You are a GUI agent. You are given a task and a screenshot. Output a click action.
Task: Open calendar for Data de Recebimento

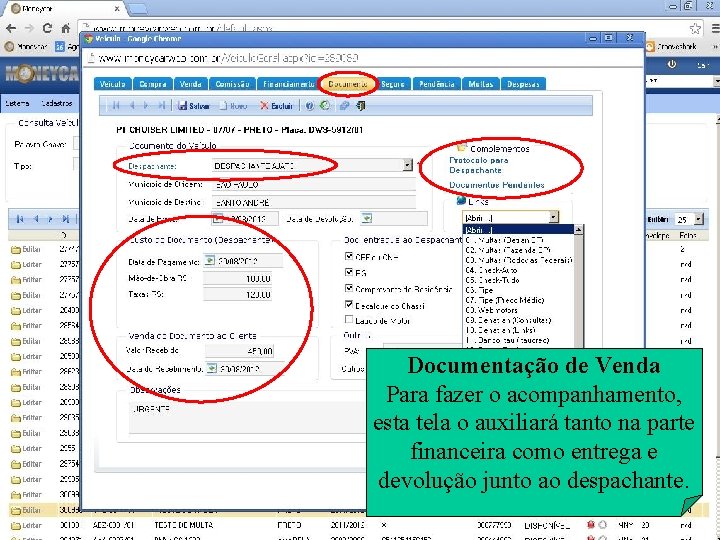tap(211, 368)
